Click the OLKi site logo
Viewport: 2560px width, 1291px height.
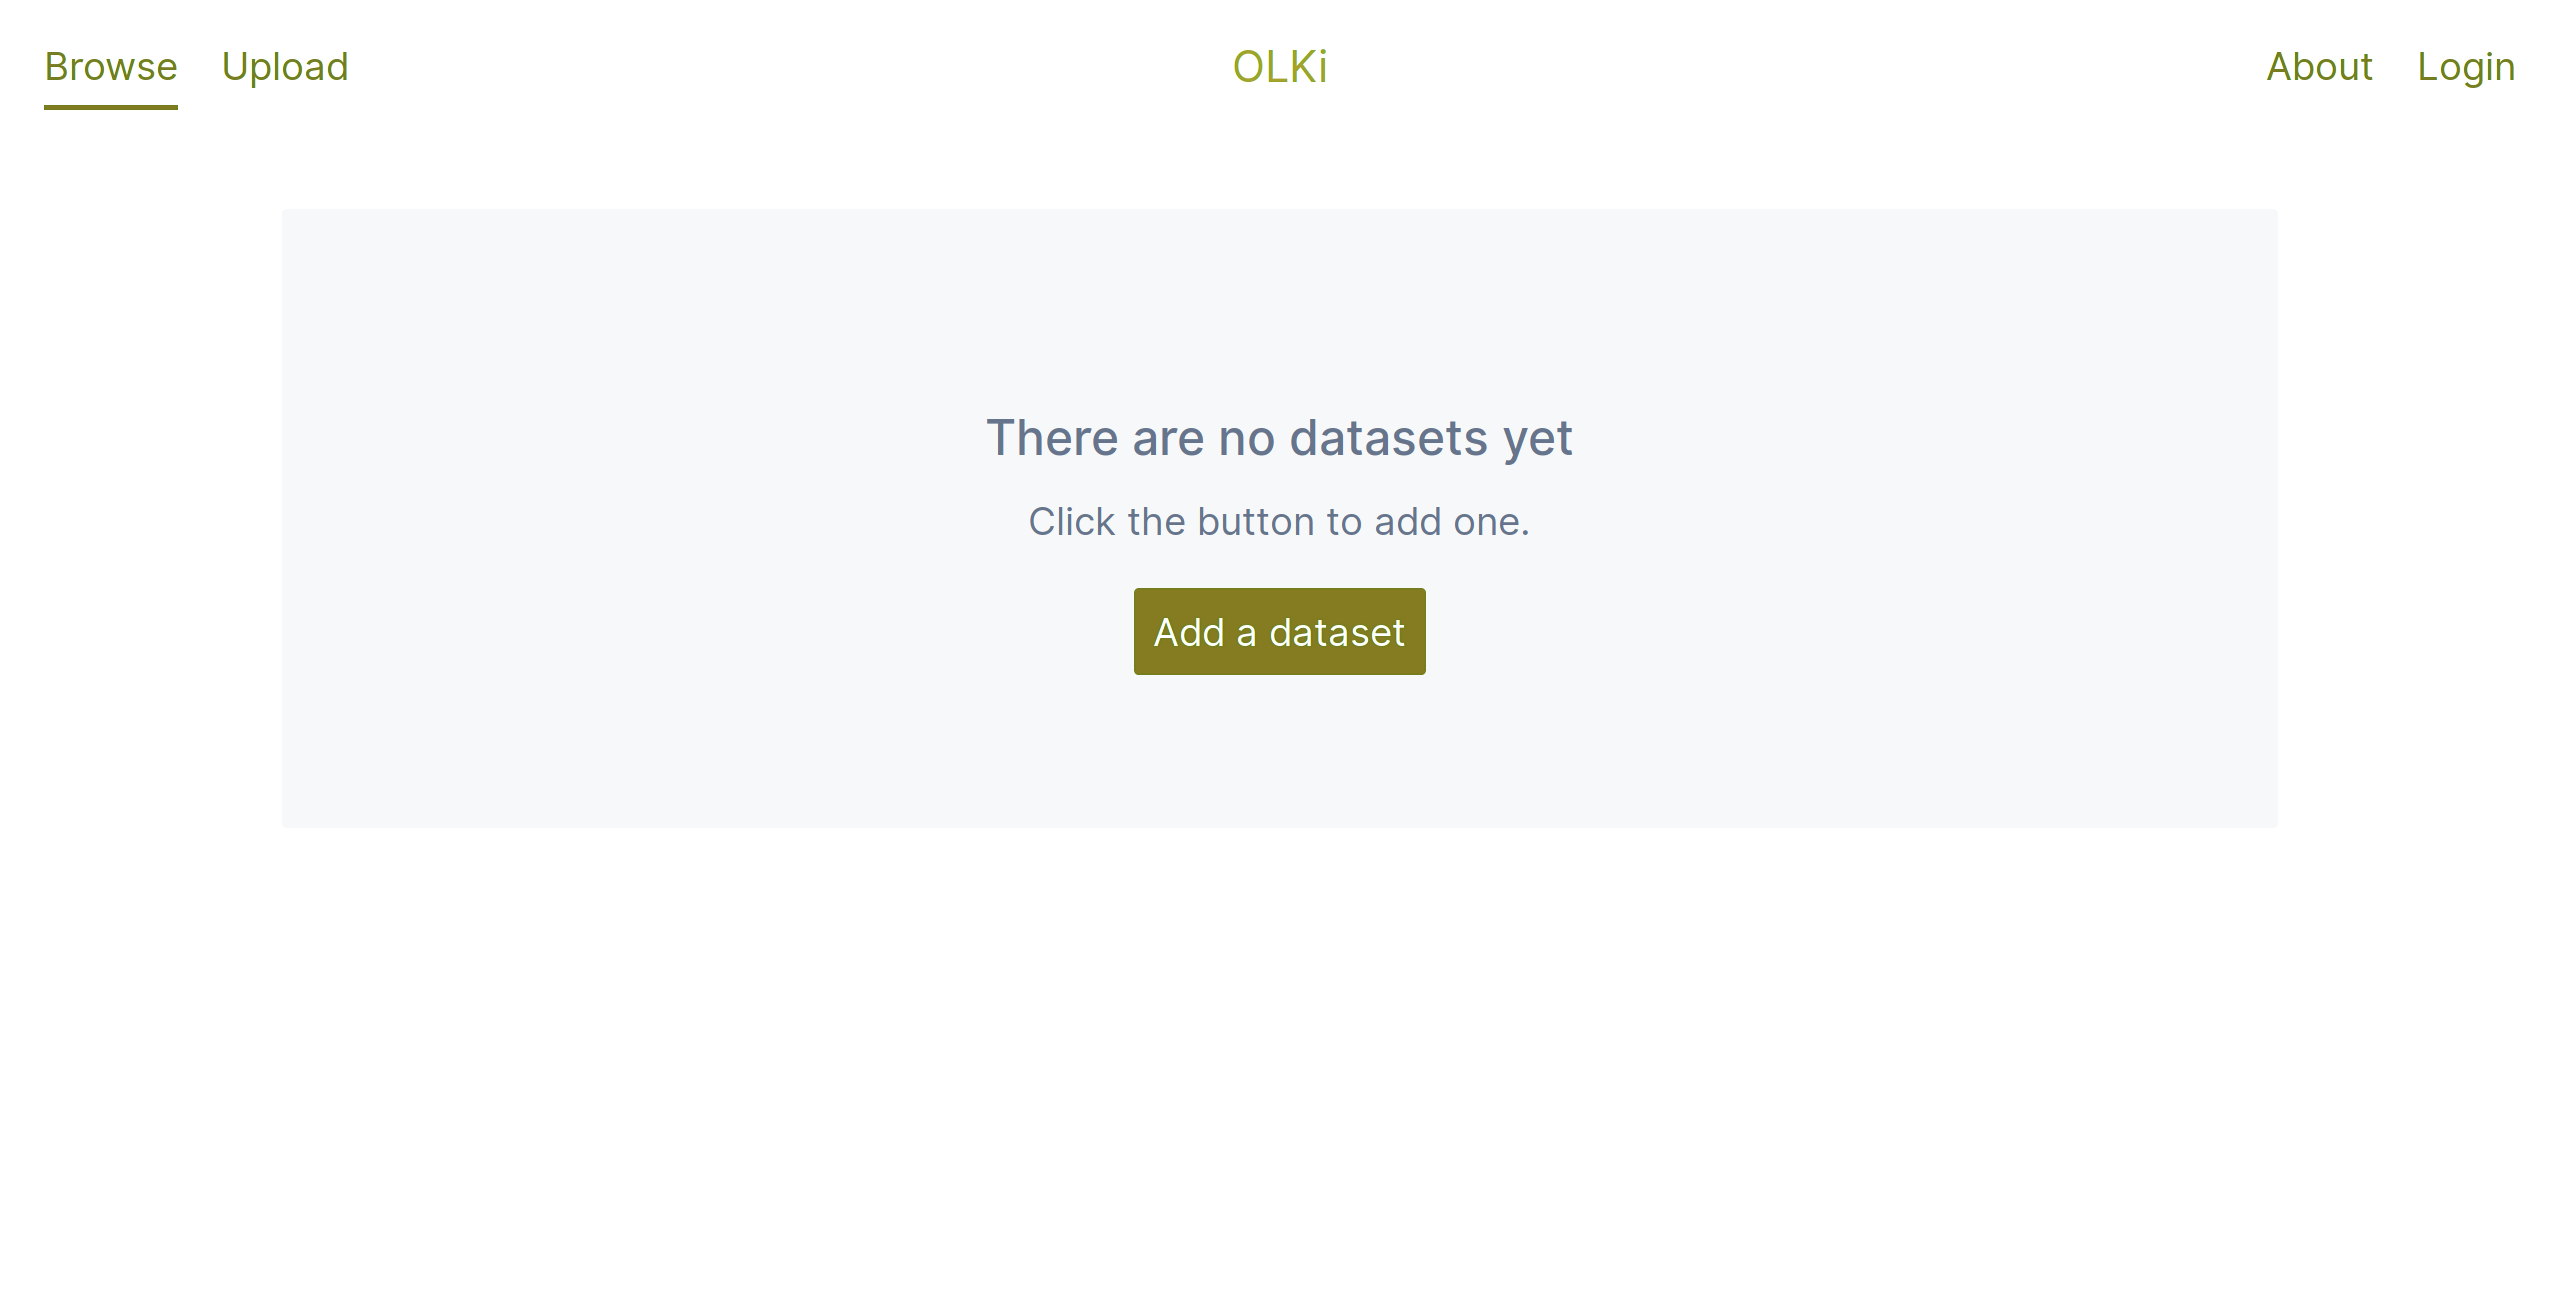[1280, 67]
